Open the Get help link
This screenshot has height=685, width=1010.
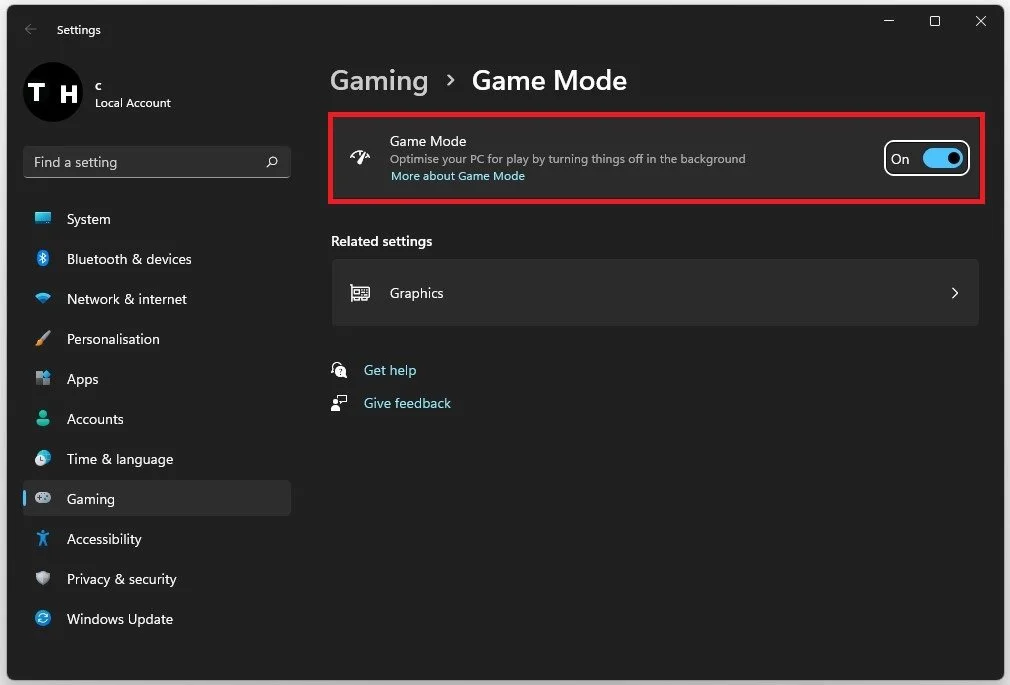click(390, 370)
